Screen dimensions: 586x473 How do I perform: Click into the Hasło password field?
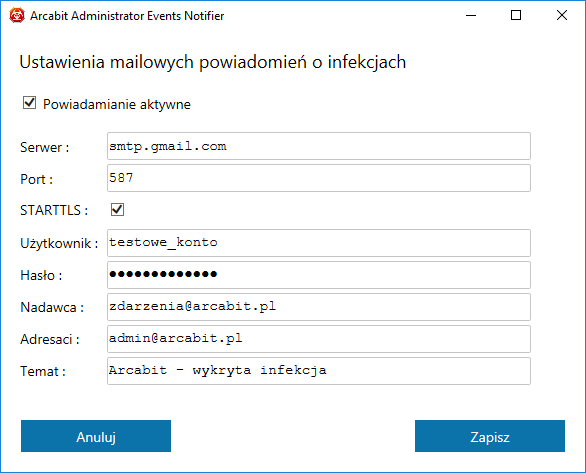click(x=319, y=275)
